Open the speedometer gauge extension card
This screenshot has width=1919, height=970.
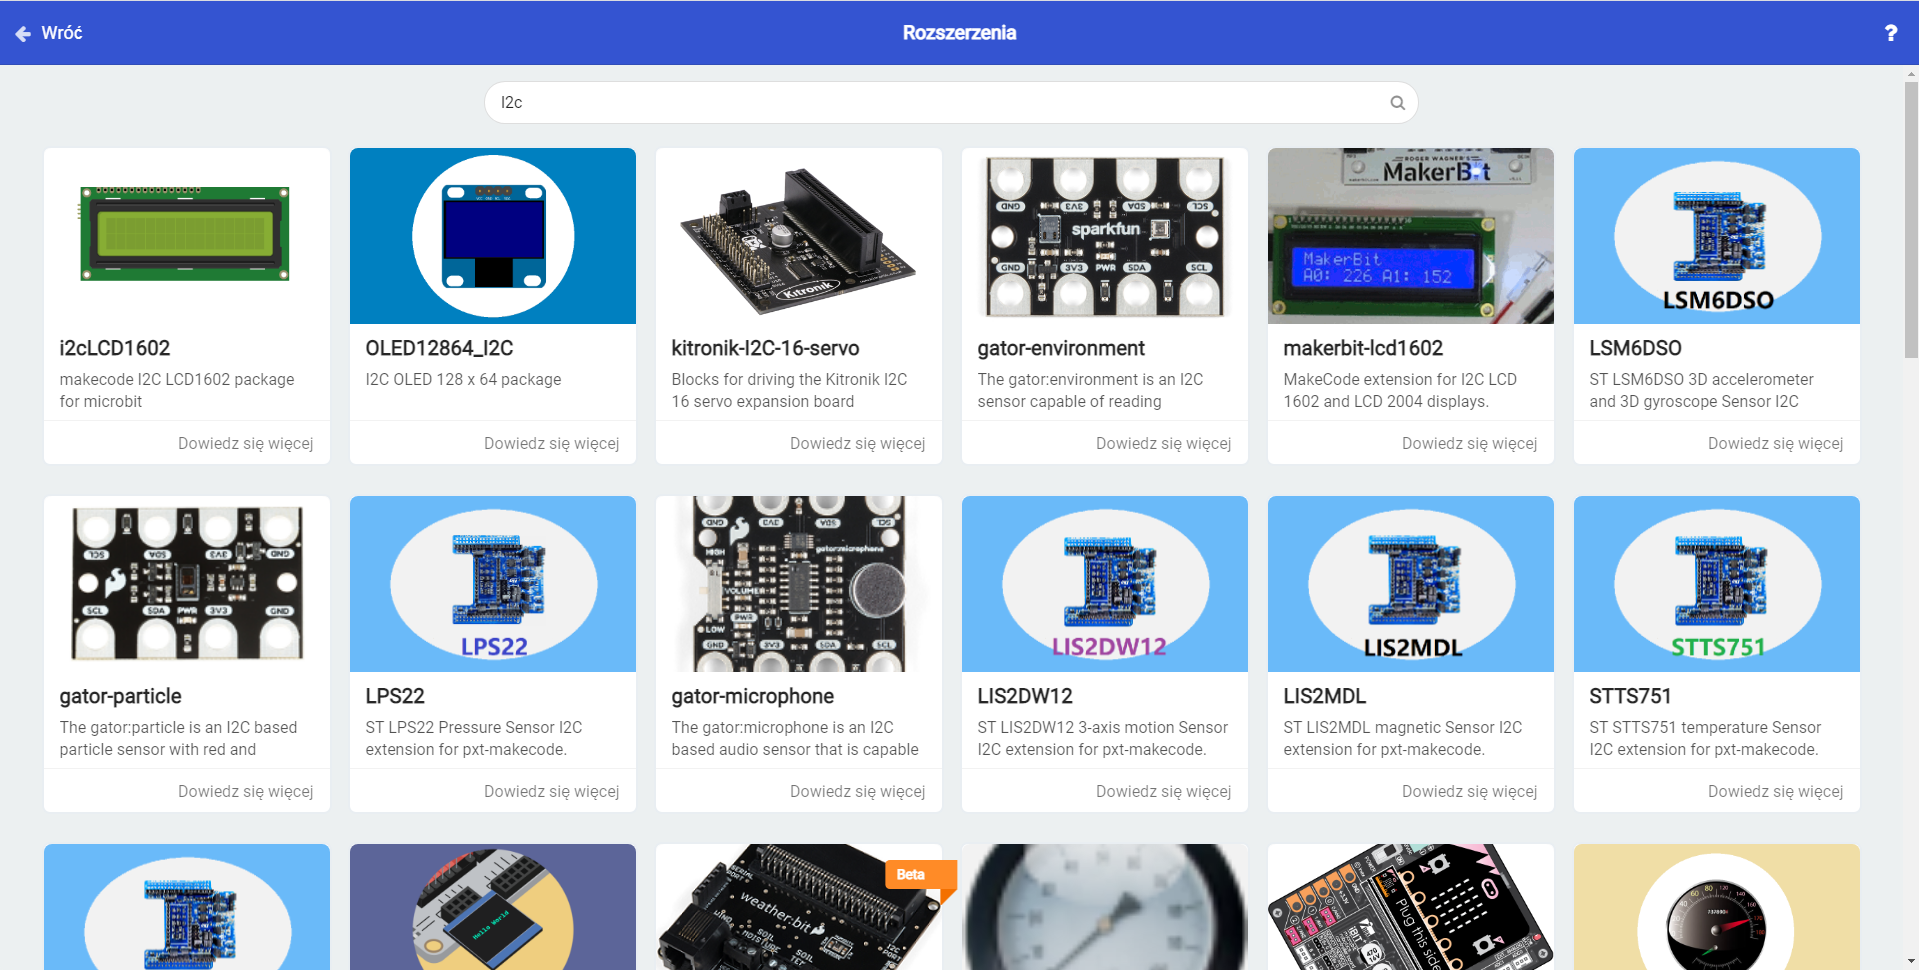coord(1717,907)
